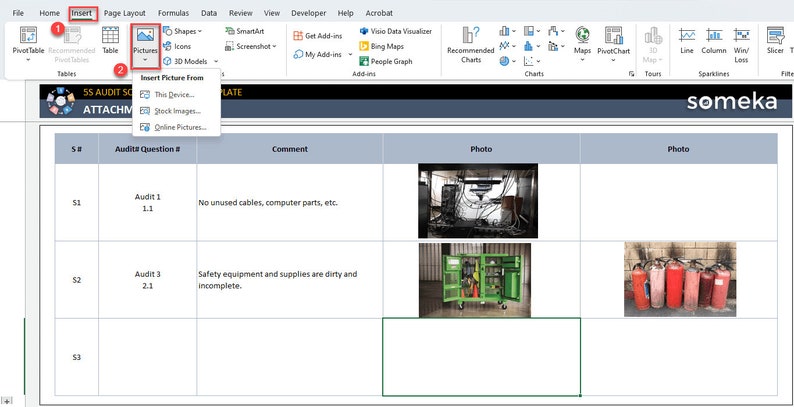Select the green tool cabinet photo

(475, 280)
